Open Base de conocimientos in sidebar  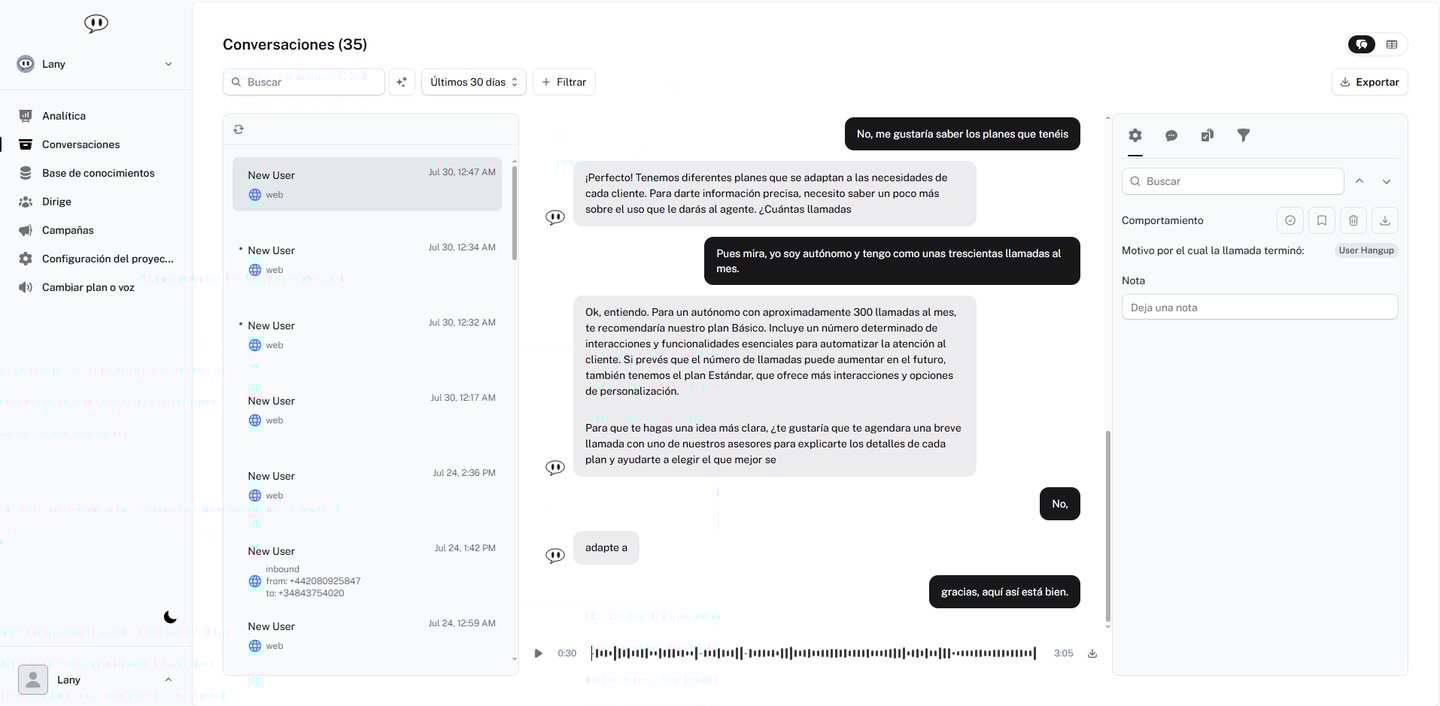click(98, 173)
